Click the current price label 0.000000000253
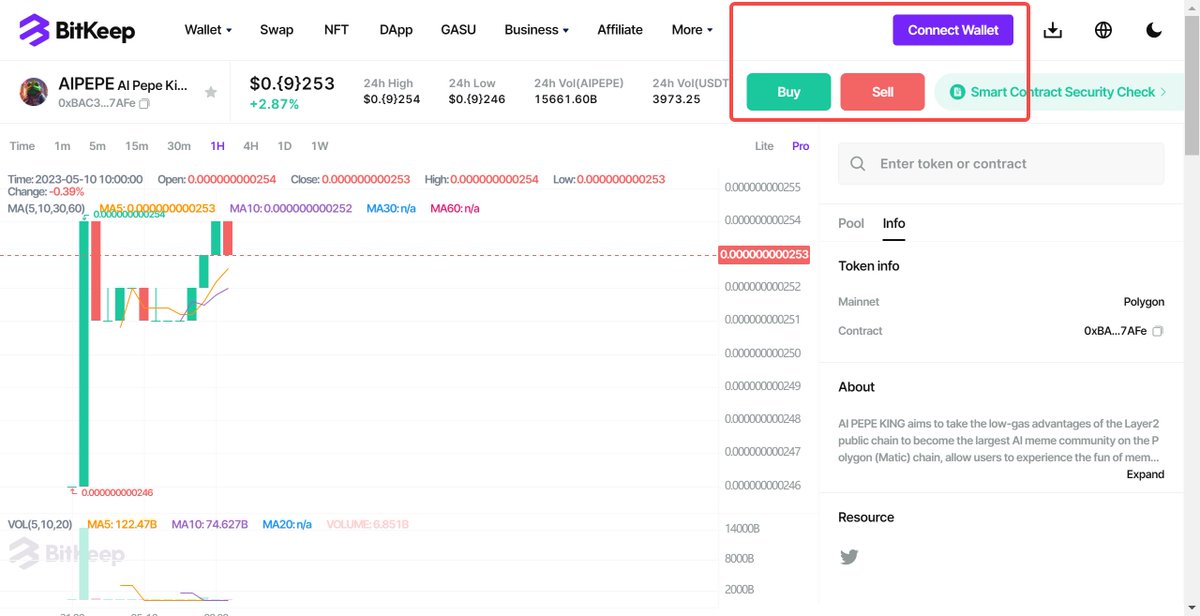 [764, 255]
